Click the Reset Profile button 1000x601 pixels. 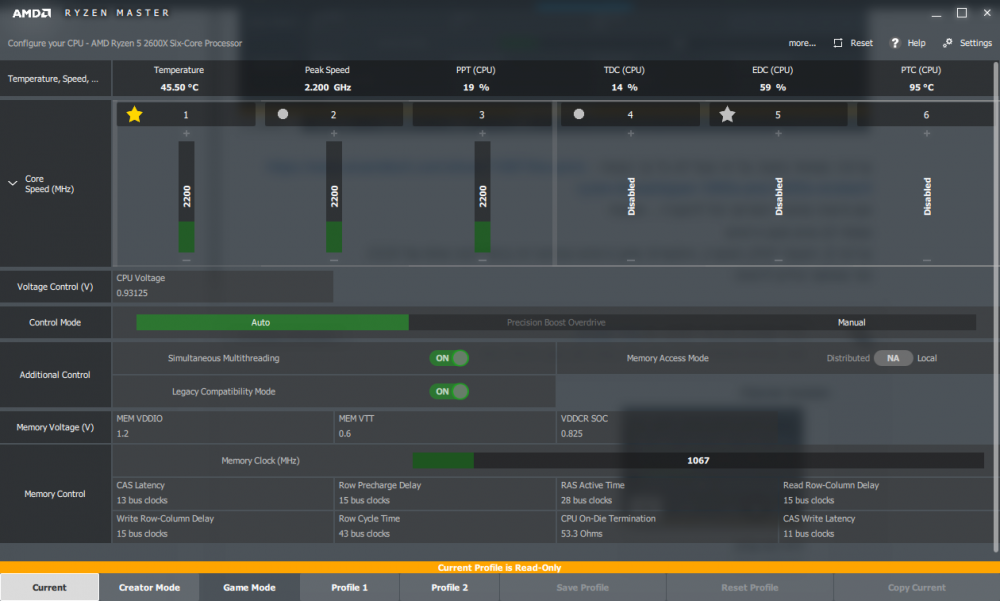tap(749, 587)
